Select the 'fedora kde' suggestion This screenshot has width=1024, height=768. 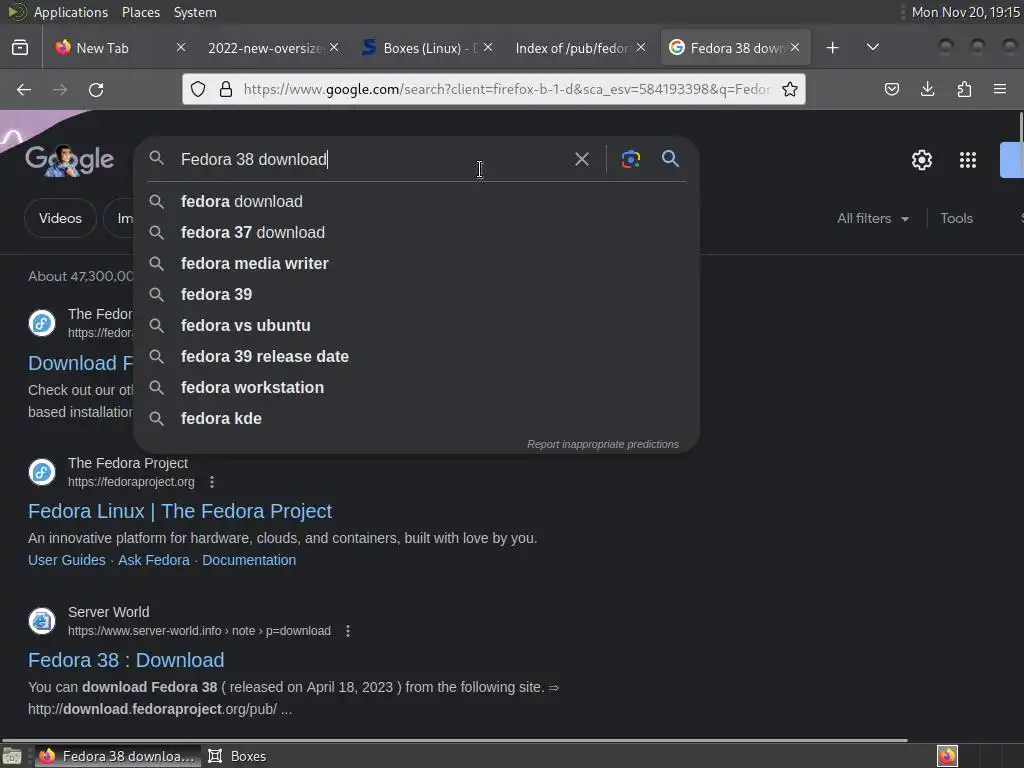(x=417, y=419)
